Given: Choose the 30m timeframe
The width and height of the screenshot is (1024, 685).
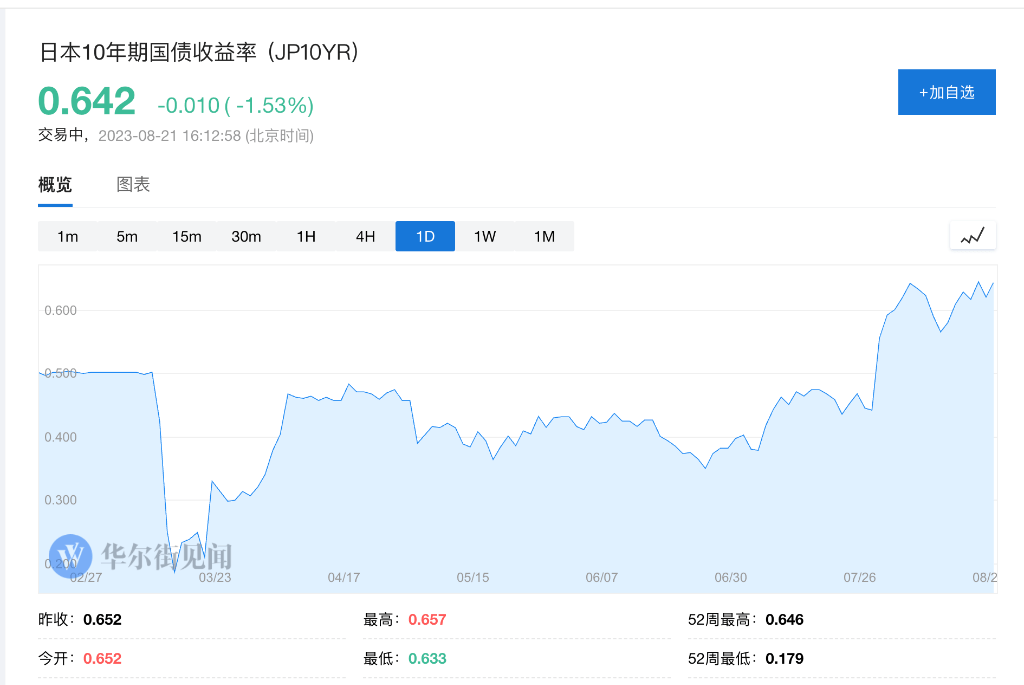Looking at the screenshot, I should click(x=246, y=236).
